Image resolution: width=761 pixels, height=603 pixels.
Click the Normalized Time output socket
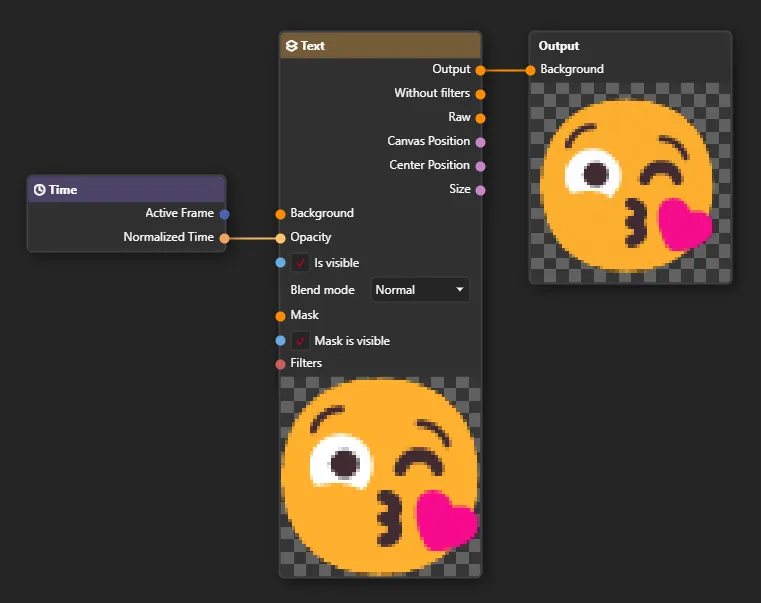coord(224,238)
